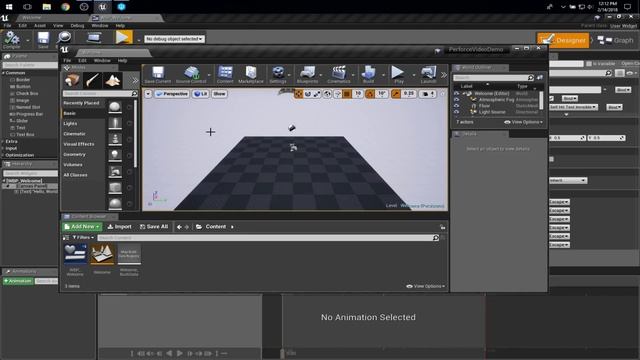Image resolution: width=640 pixels, height=360 pixels.
Task: Open Debug menu in the widget editor
Action: (77, 25)
